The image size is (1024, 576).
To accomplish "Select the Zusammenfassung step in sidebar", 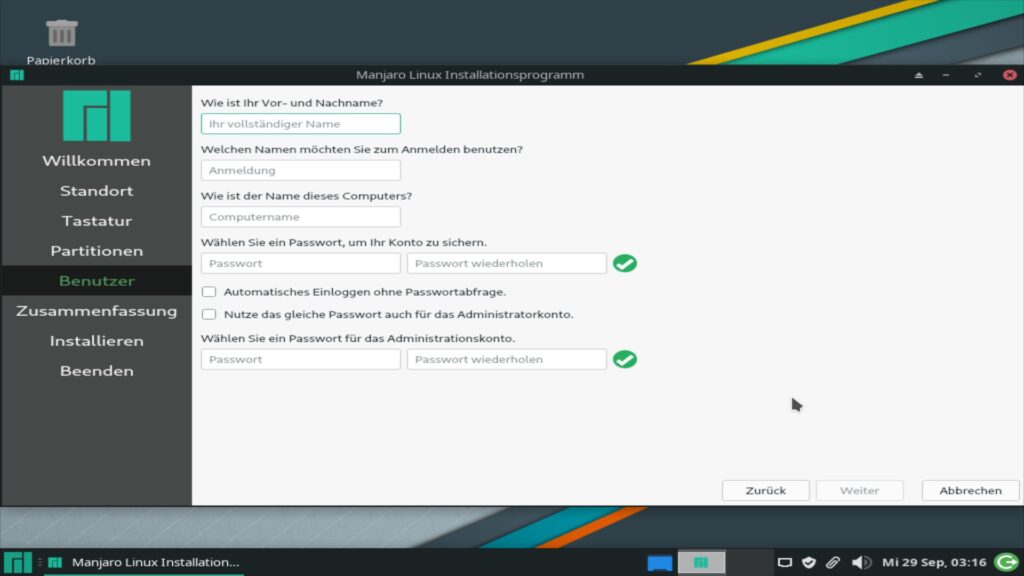I will tap(97, 311).
